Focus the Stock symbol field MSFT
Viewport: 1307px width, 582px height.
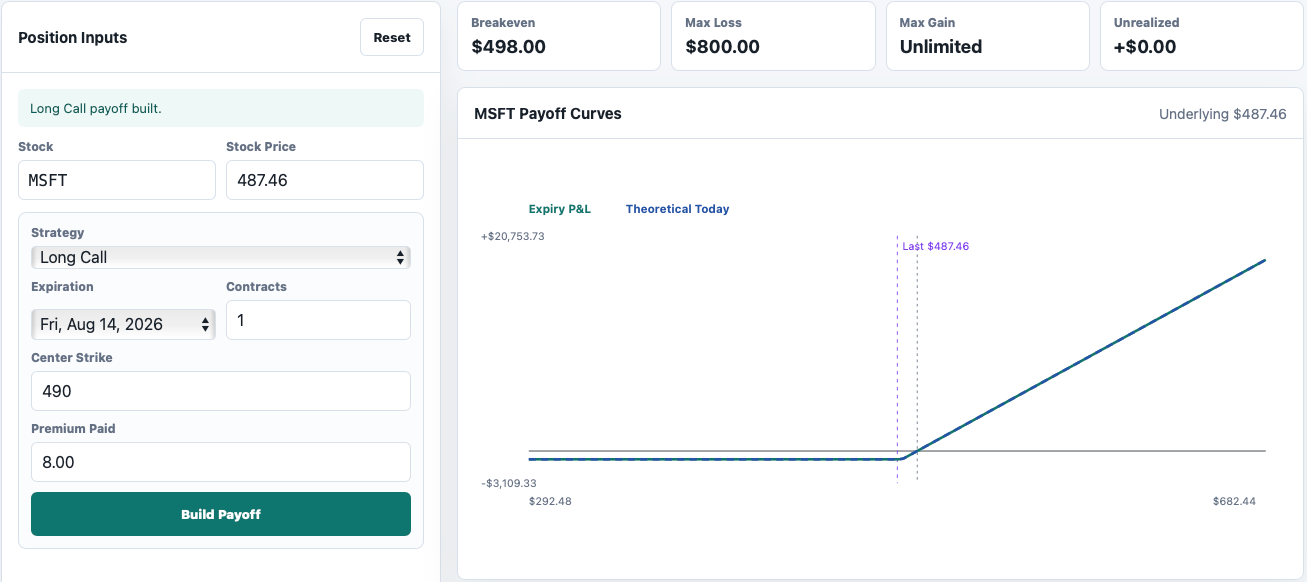pos(117,180)
